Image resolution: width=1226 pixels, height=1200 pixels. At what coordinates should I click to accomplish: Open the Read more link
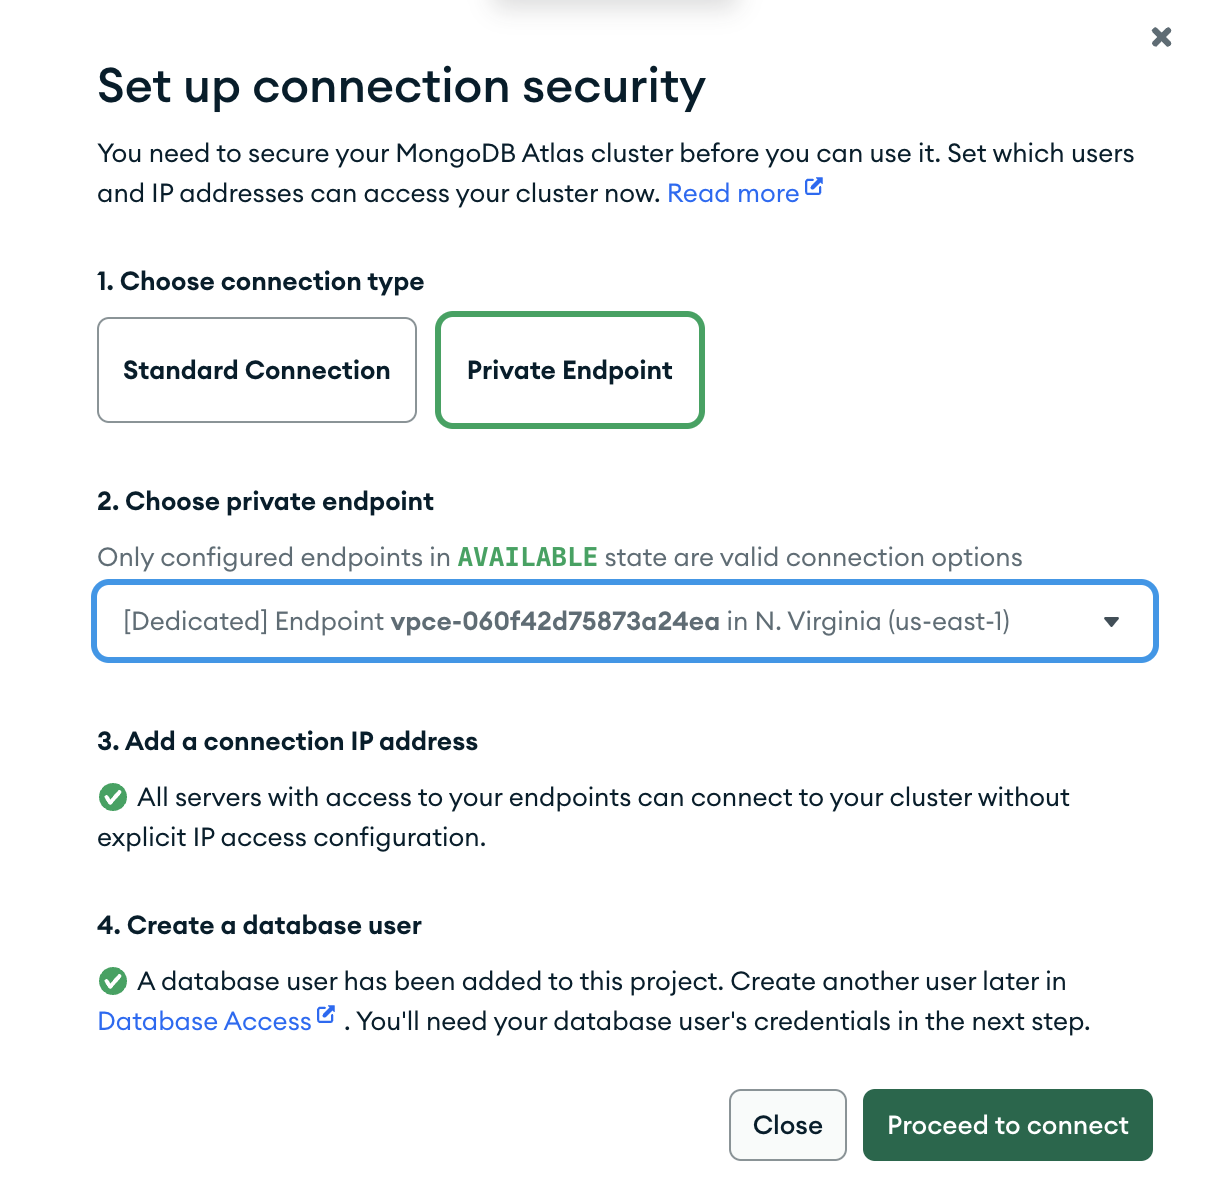tap(733, 193)
